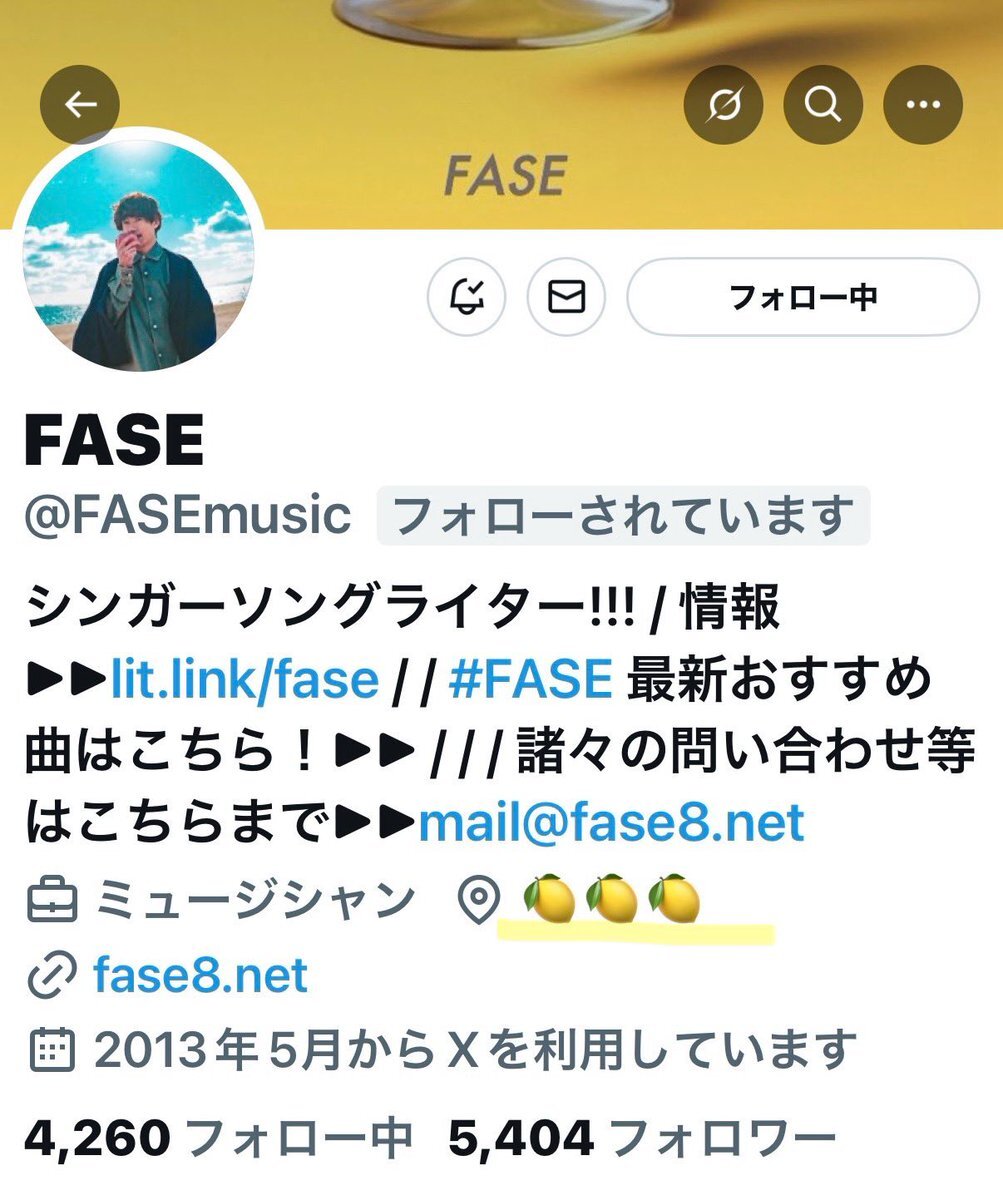This screenshot has width=1003, height=1200.
Task: Tap the chain link icon
Action: pyautogui.click(x=50, y=977)
